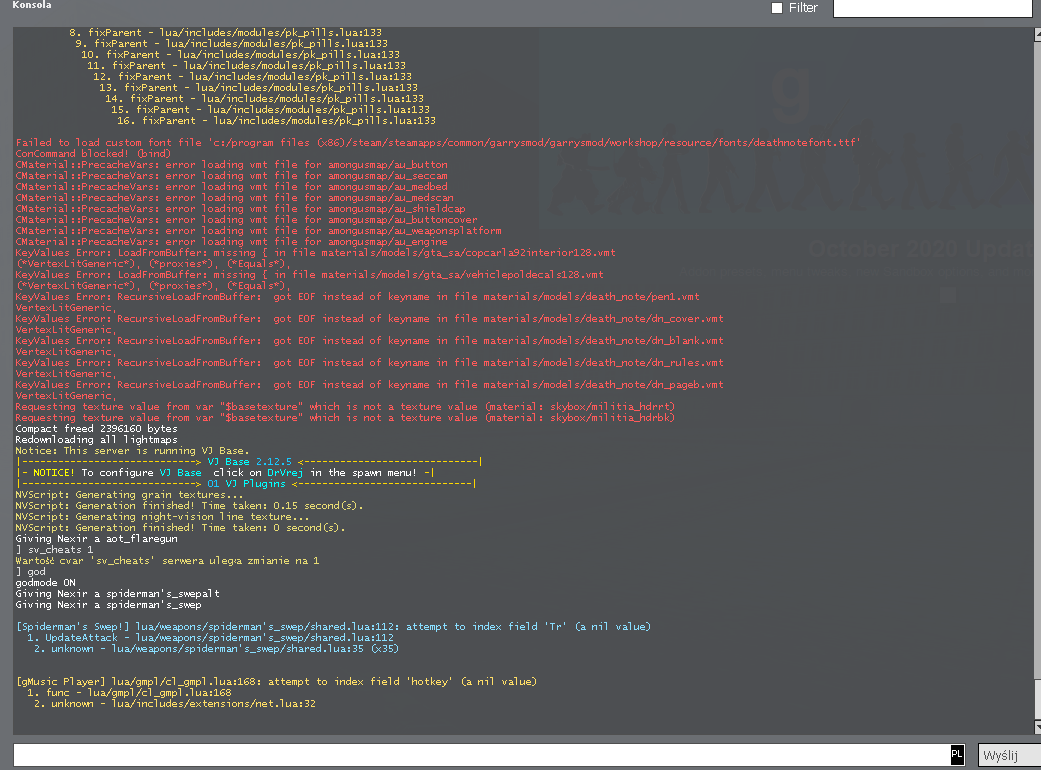Click the 'Time taken: 0 second(s)' line
The width and height of the screenshot is (1041, 770).
(180, 528)
